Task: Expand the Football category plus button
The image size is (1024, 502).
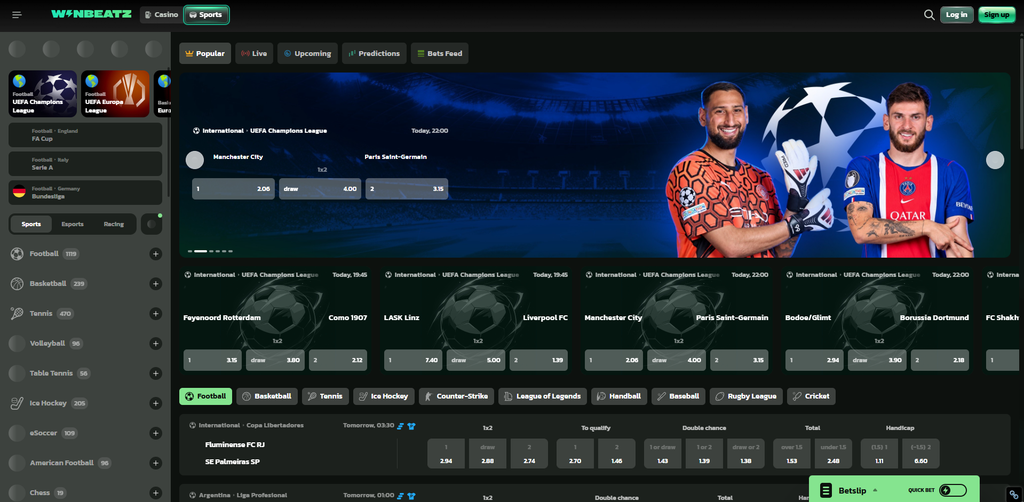Action: 155,254
